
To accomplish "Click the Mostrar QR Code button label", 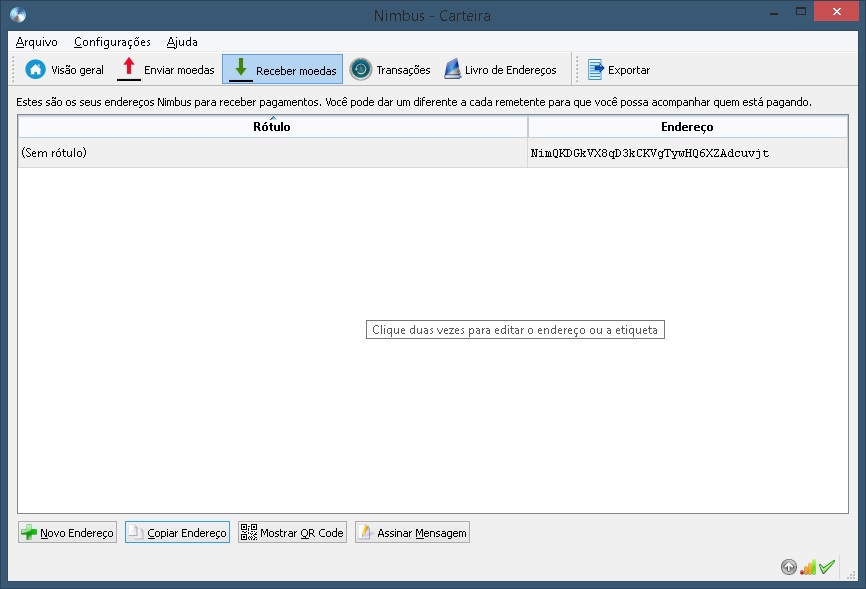I will (302, 533).
